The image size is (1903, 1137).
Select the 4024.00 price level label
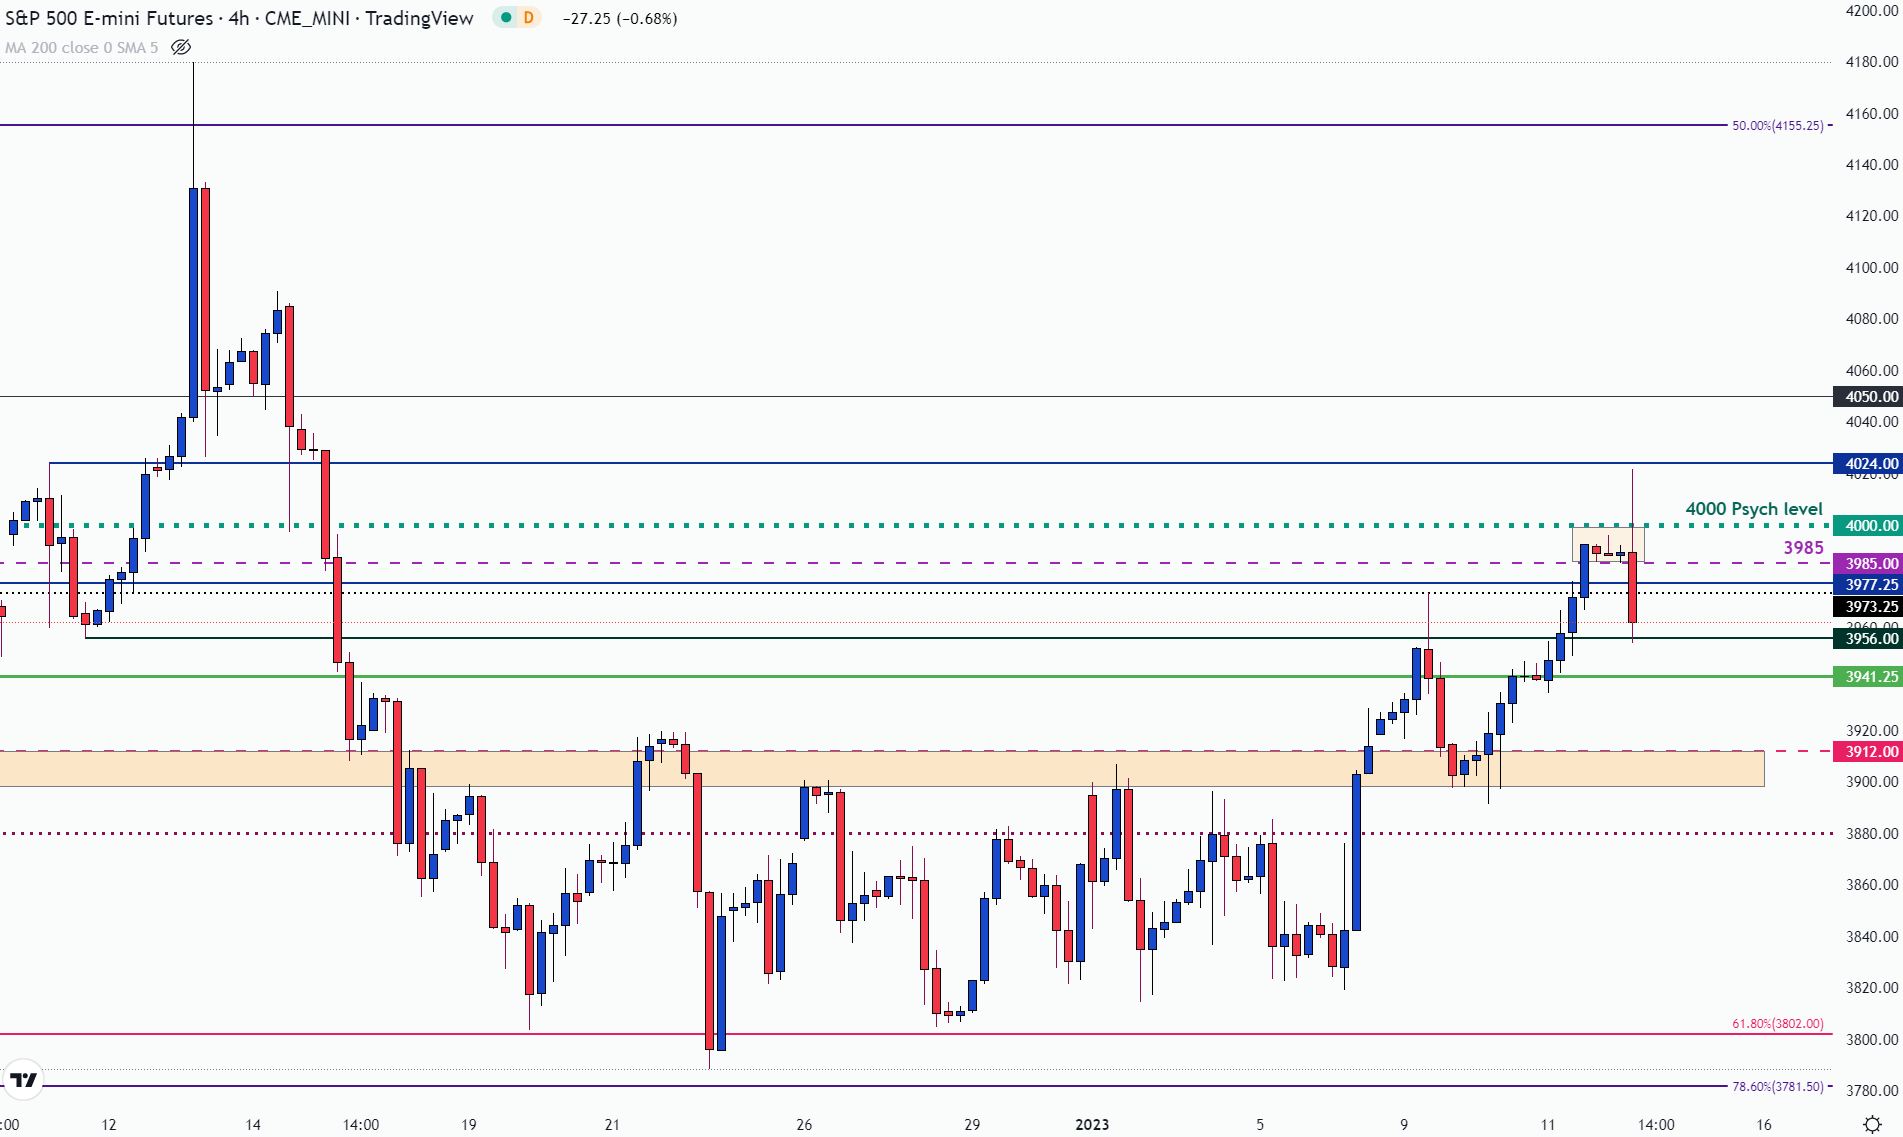click(x=1867, y=463)
